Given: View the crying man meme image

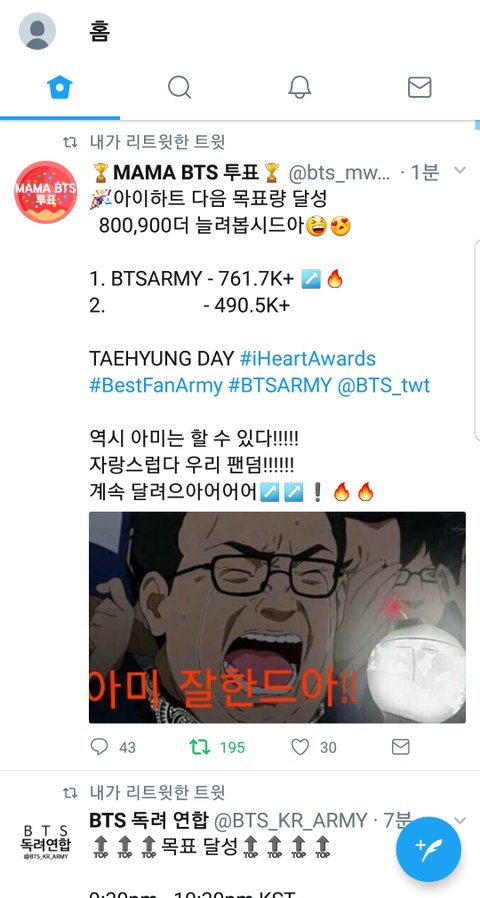Looking at the screenshot, I should point(277,617).
